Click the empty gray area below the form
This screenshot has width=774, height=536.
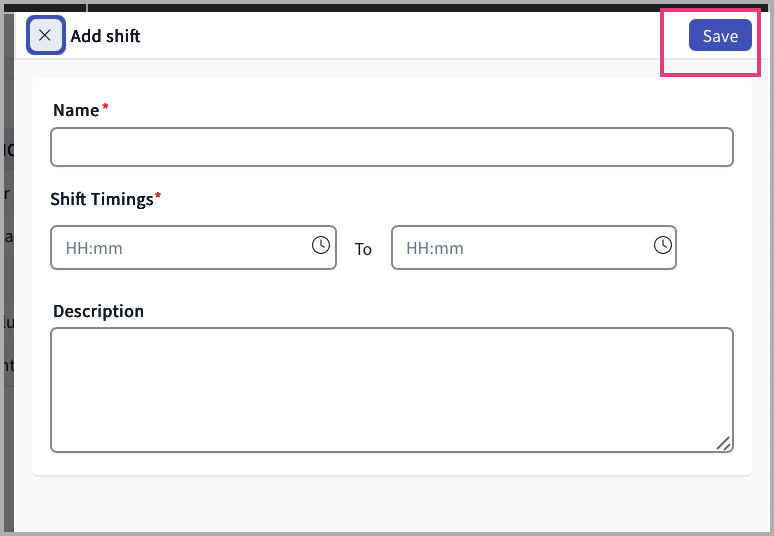(x=391, y=503)
